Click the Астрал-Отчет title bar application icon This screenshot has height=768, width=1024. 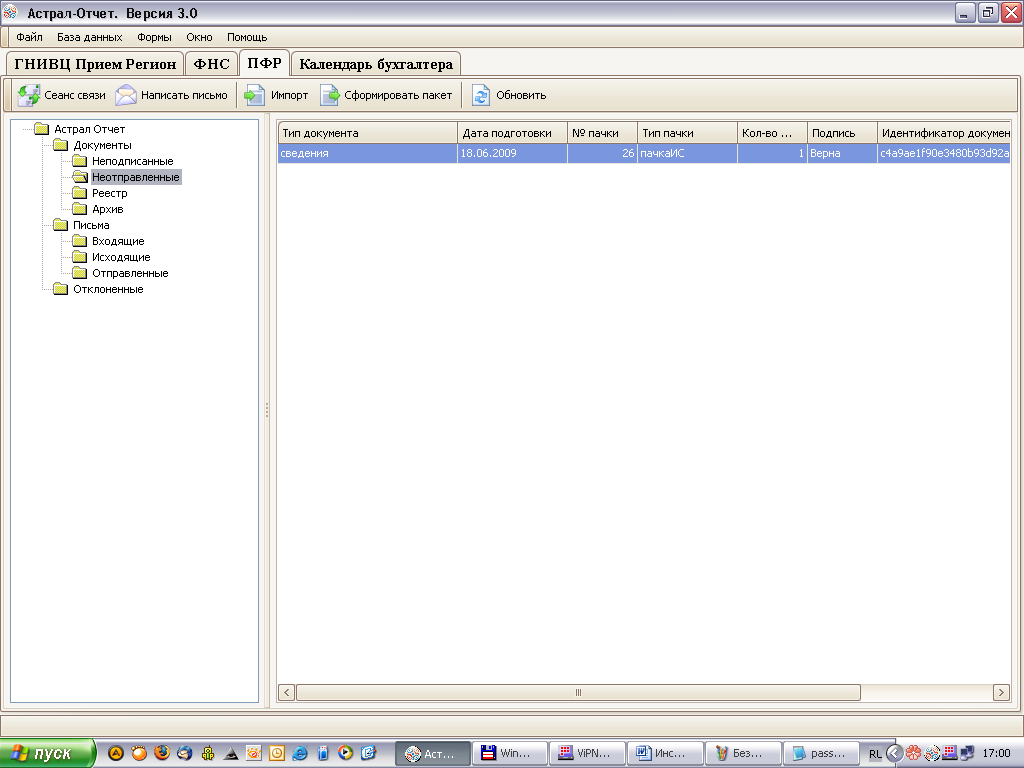point(10,12)
